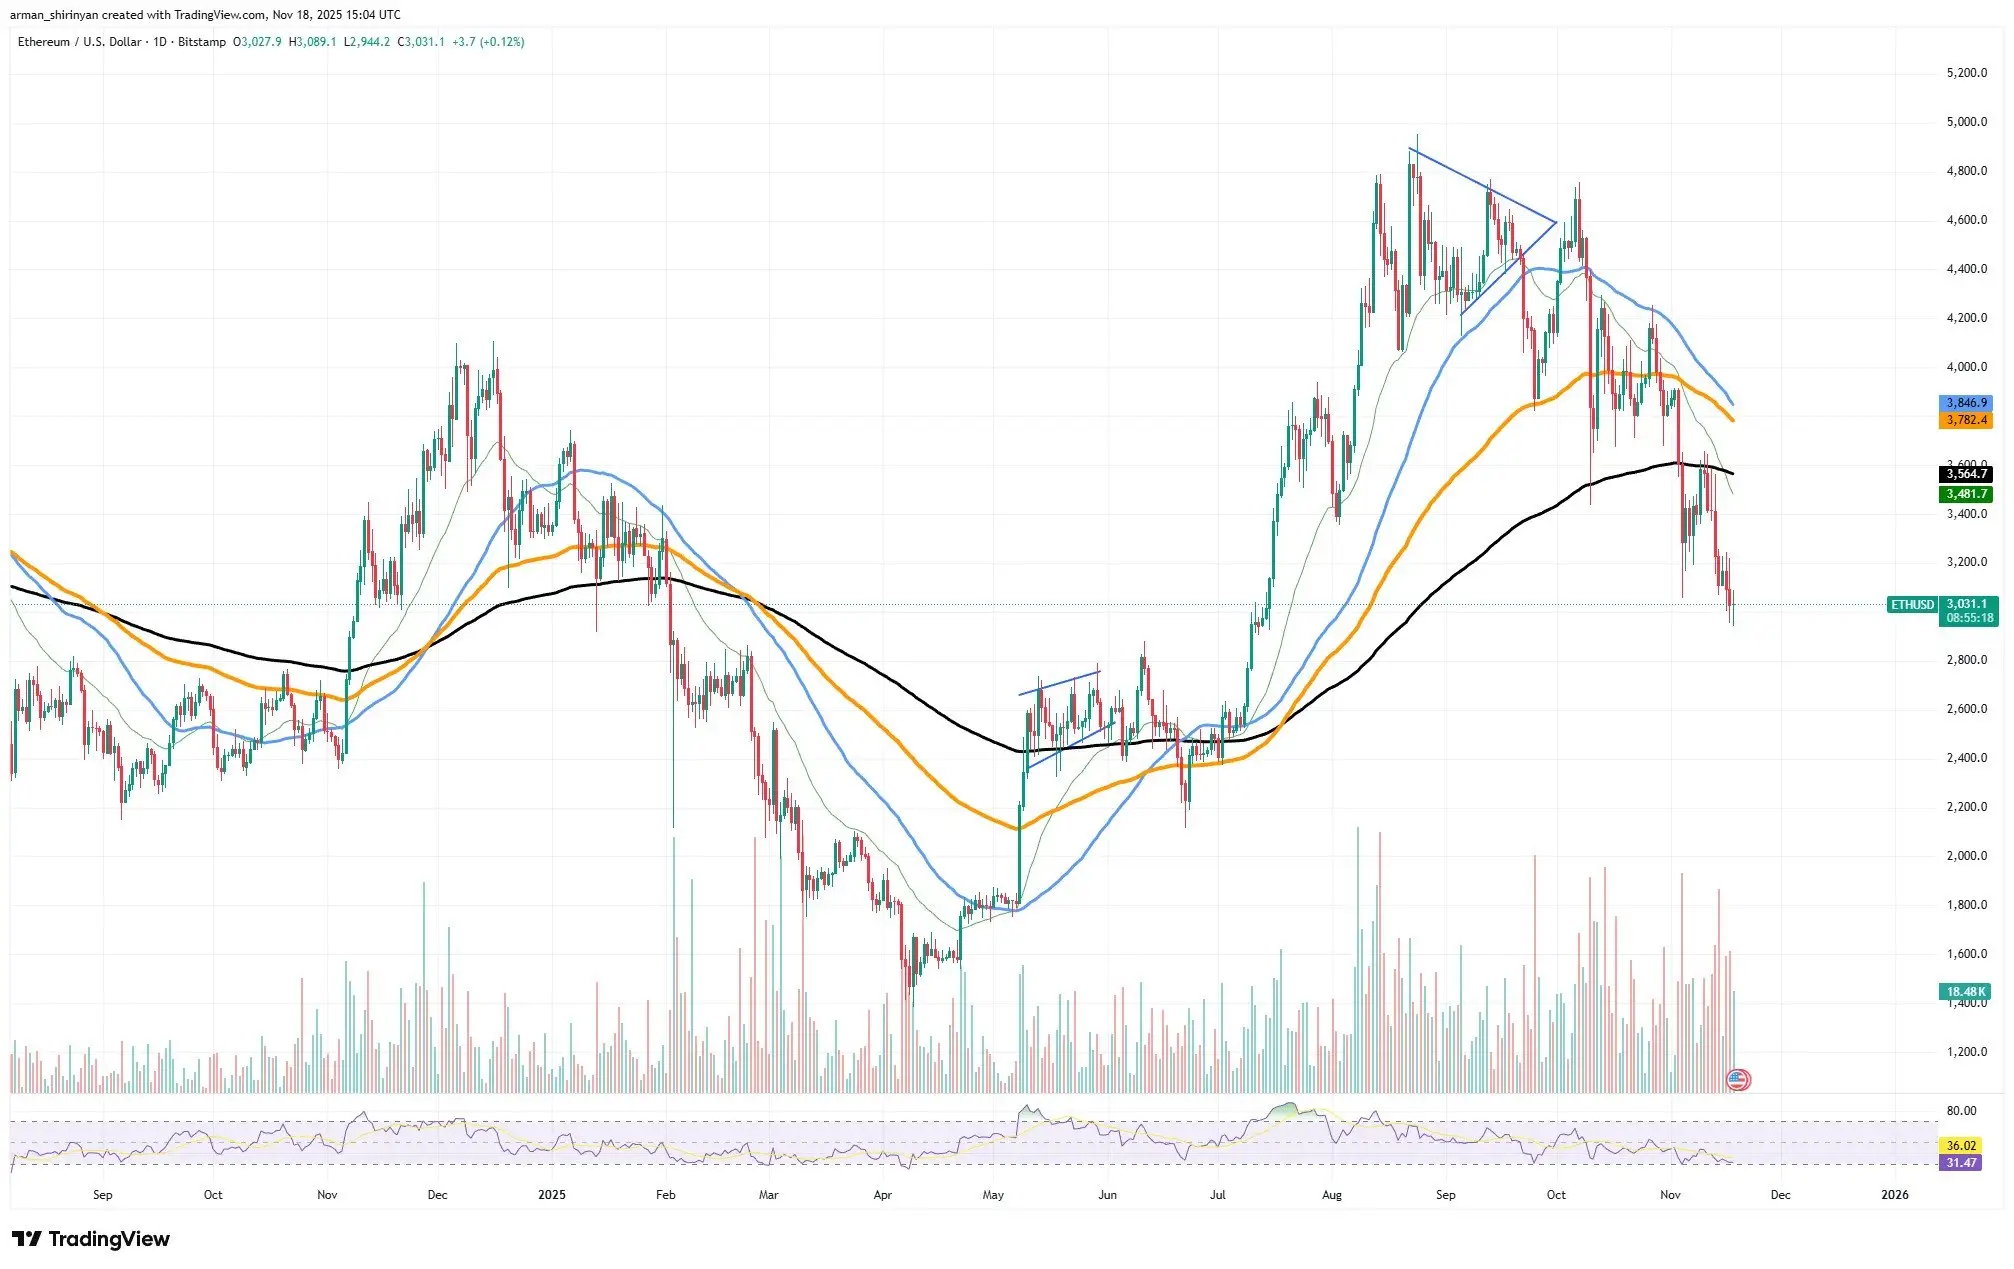
Task: Click the US flag economic event marker on the chart
Action: [x=1737, y=1079]
